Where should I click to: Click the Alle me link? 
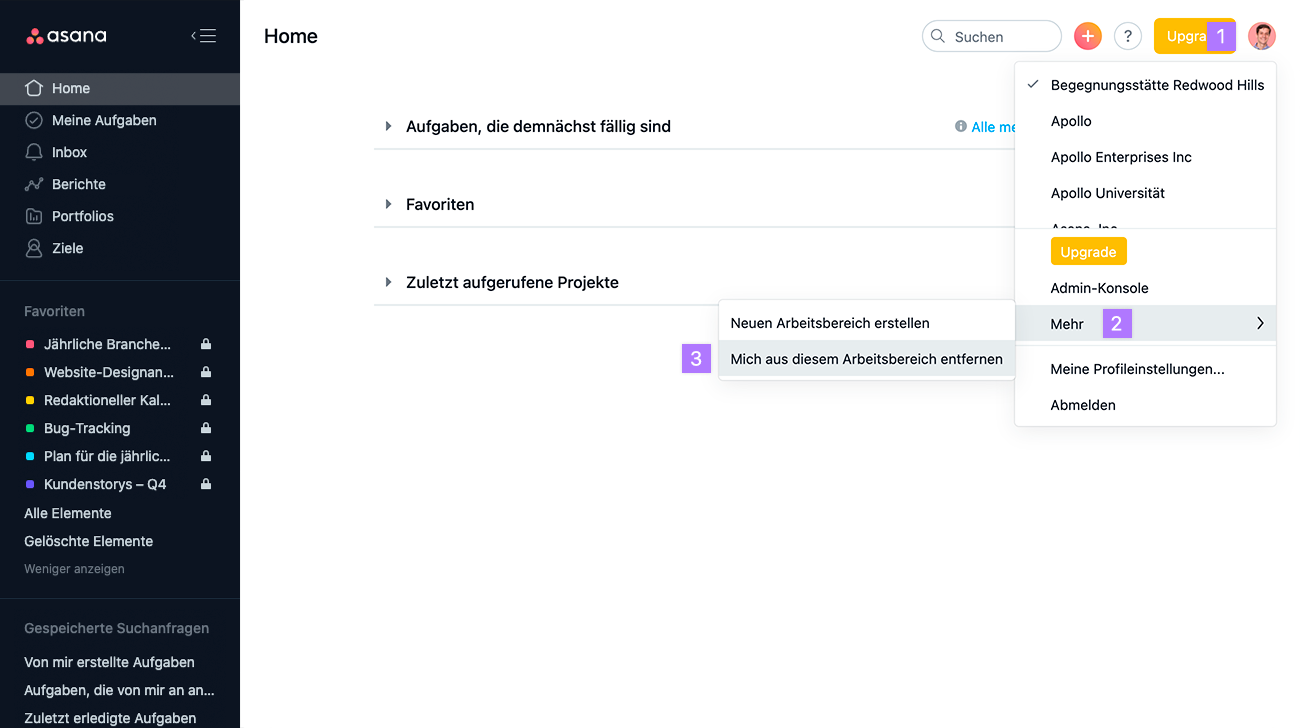click(x=994, y=127)
